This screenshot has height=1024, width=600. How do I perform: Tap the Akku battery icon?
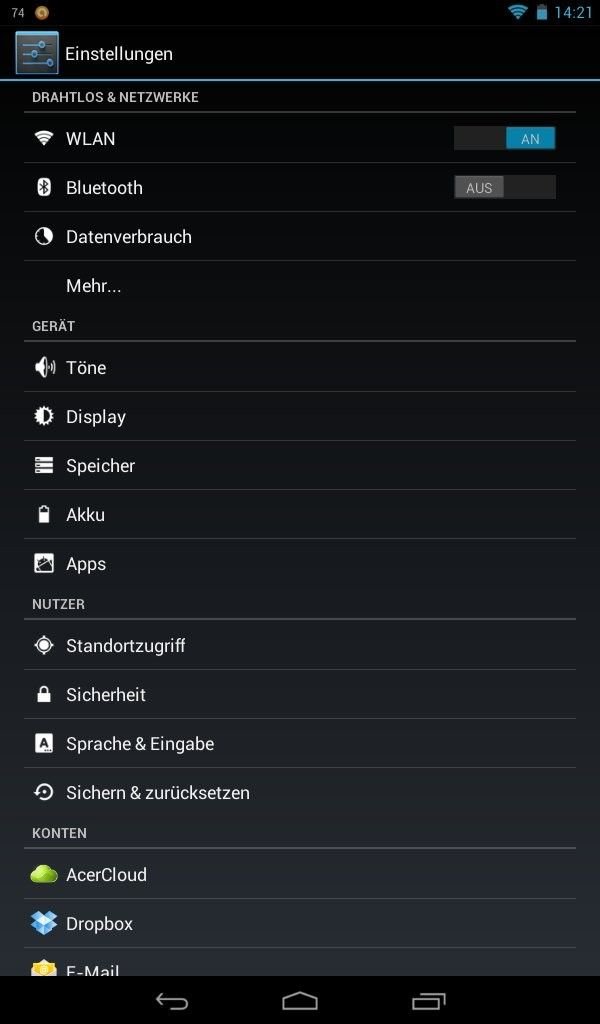click(x=44, y=515)
